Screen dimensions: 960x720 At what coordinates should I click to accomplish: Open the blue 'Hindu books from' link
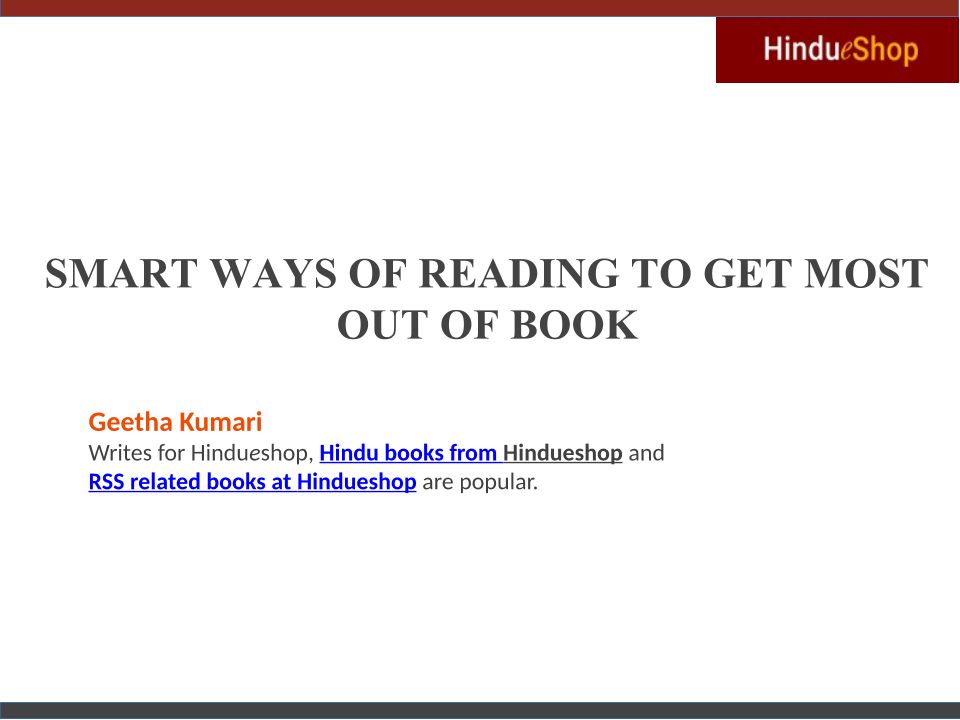click(410, 453)
